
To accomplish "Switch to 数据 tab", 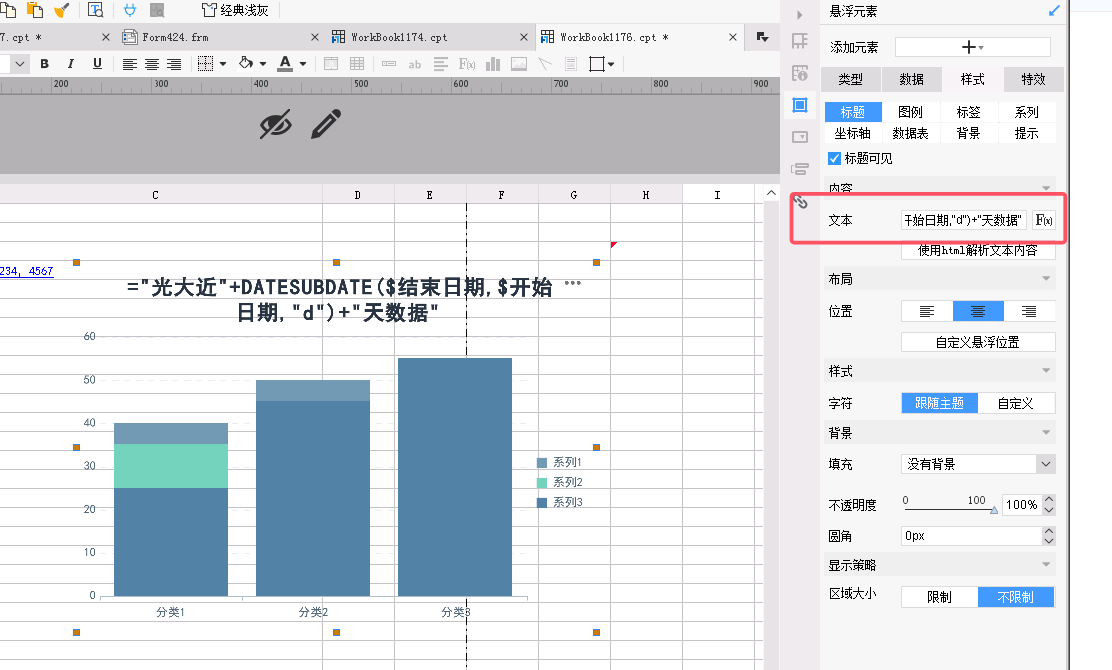I will tap(911, 79).
